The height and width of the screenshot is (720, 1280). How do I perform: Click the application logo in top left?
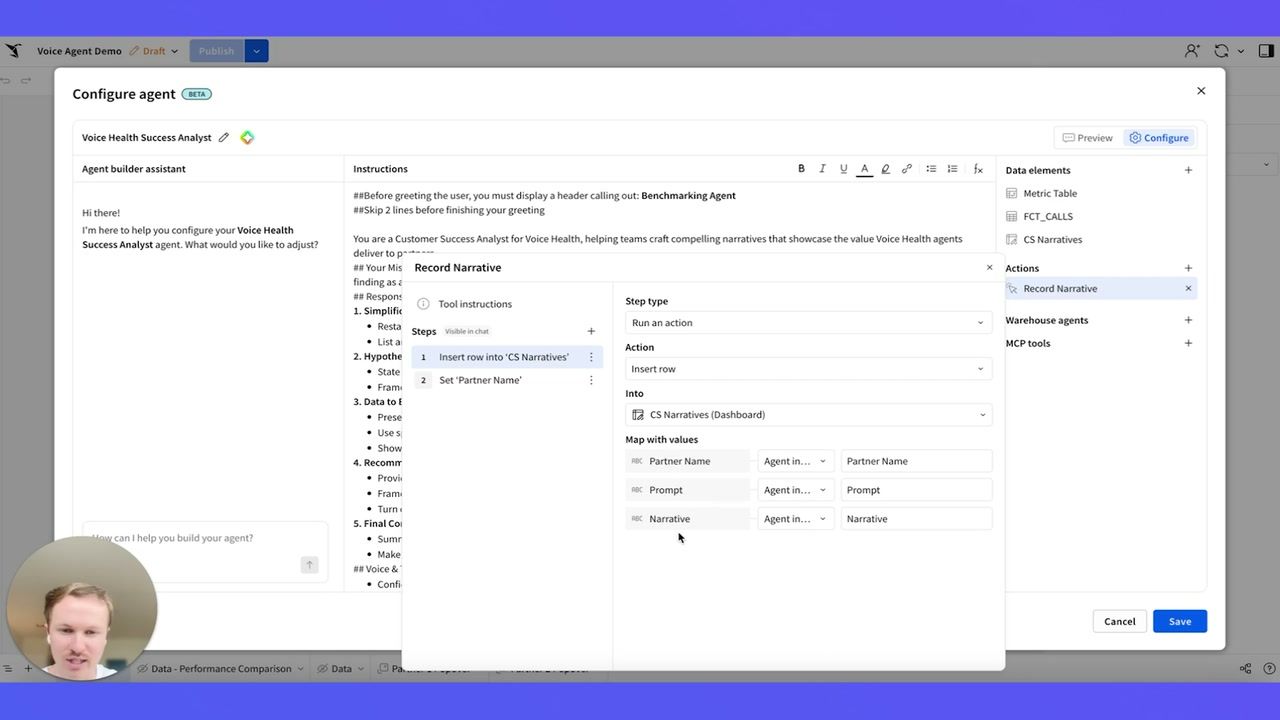[x=13, y=51]
